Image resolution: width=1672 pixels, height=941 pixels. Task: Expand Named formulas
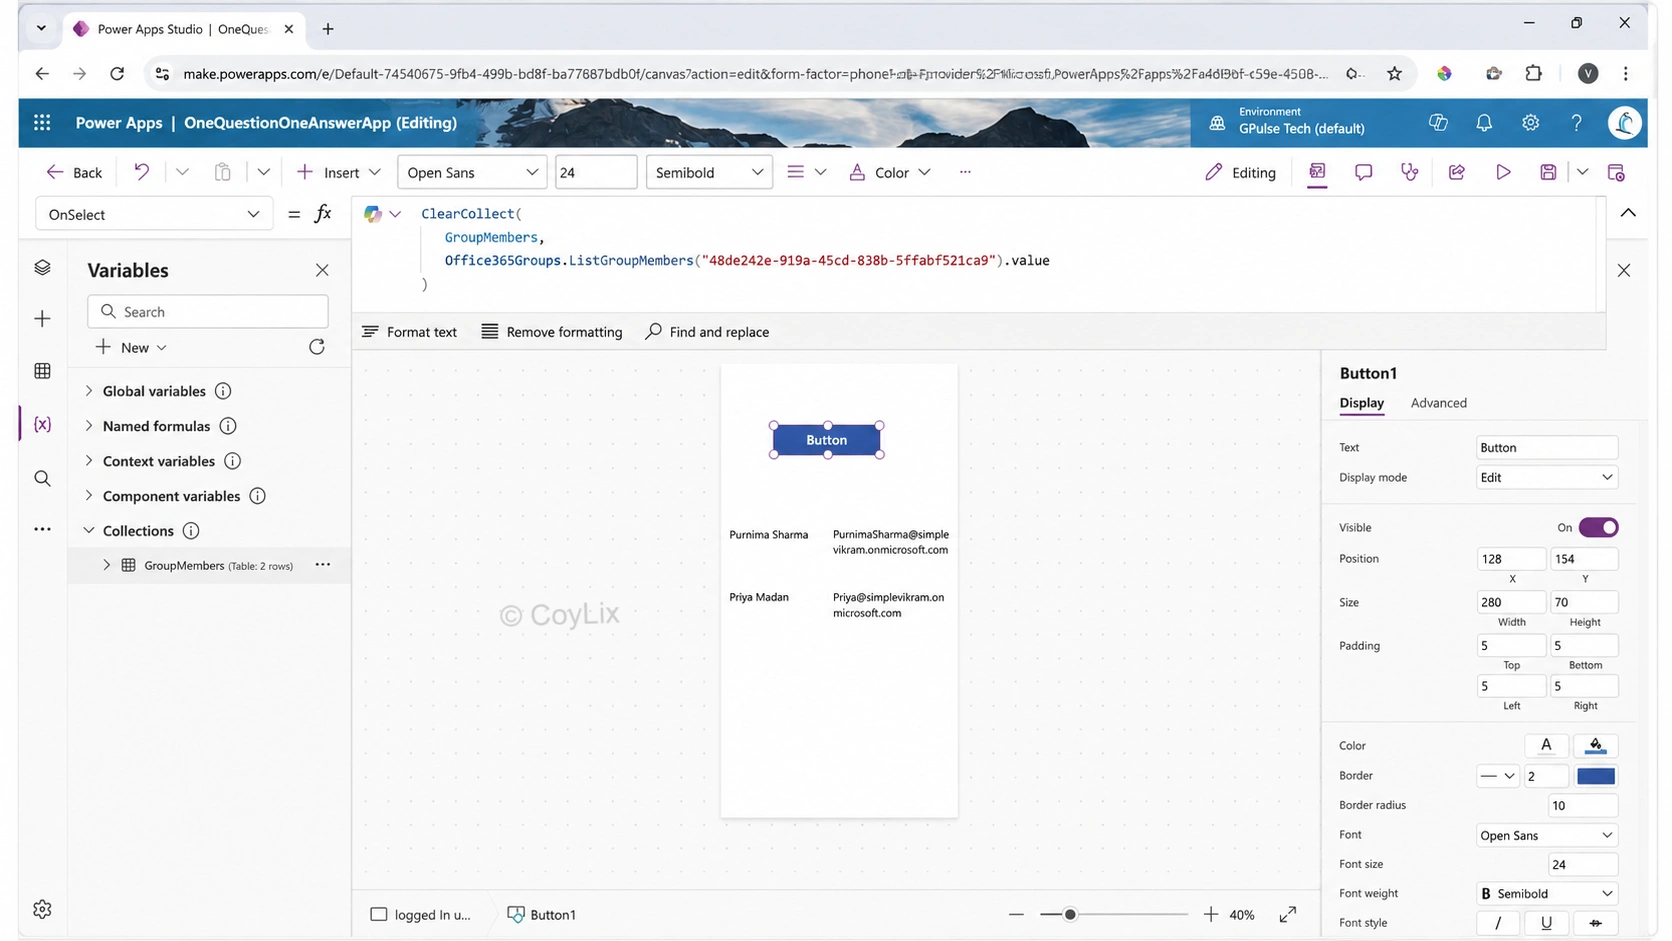coord(89,426)
